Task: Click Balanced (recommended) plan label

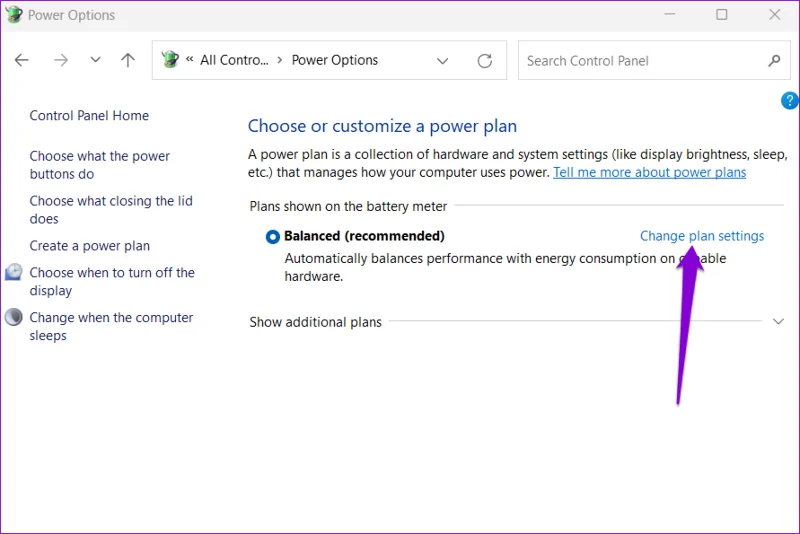Action: pyautogui.click(x=364, y=236)
